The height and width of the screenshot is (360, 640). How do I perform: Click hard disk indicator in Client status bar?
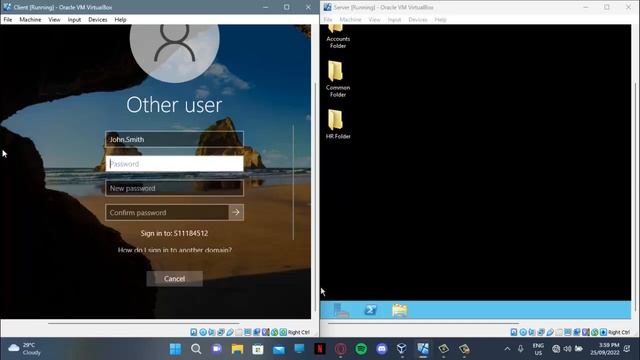tap(194, 332)
